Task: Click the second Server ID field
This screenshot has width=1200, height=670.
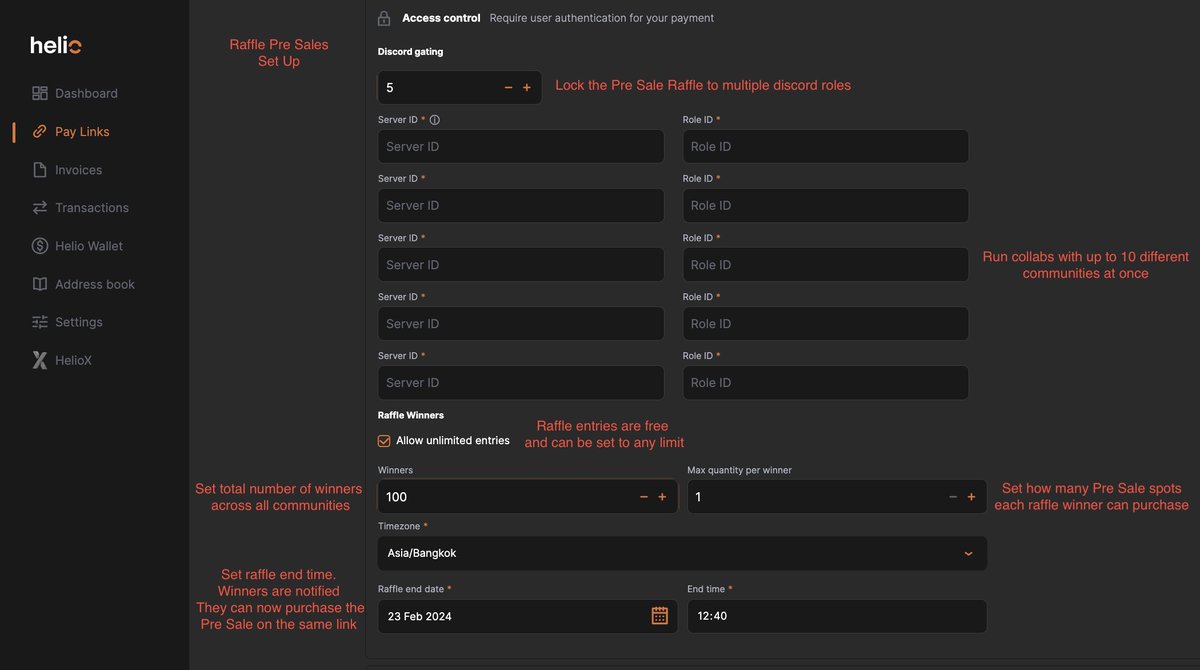Action: click(x=521, y=205)
